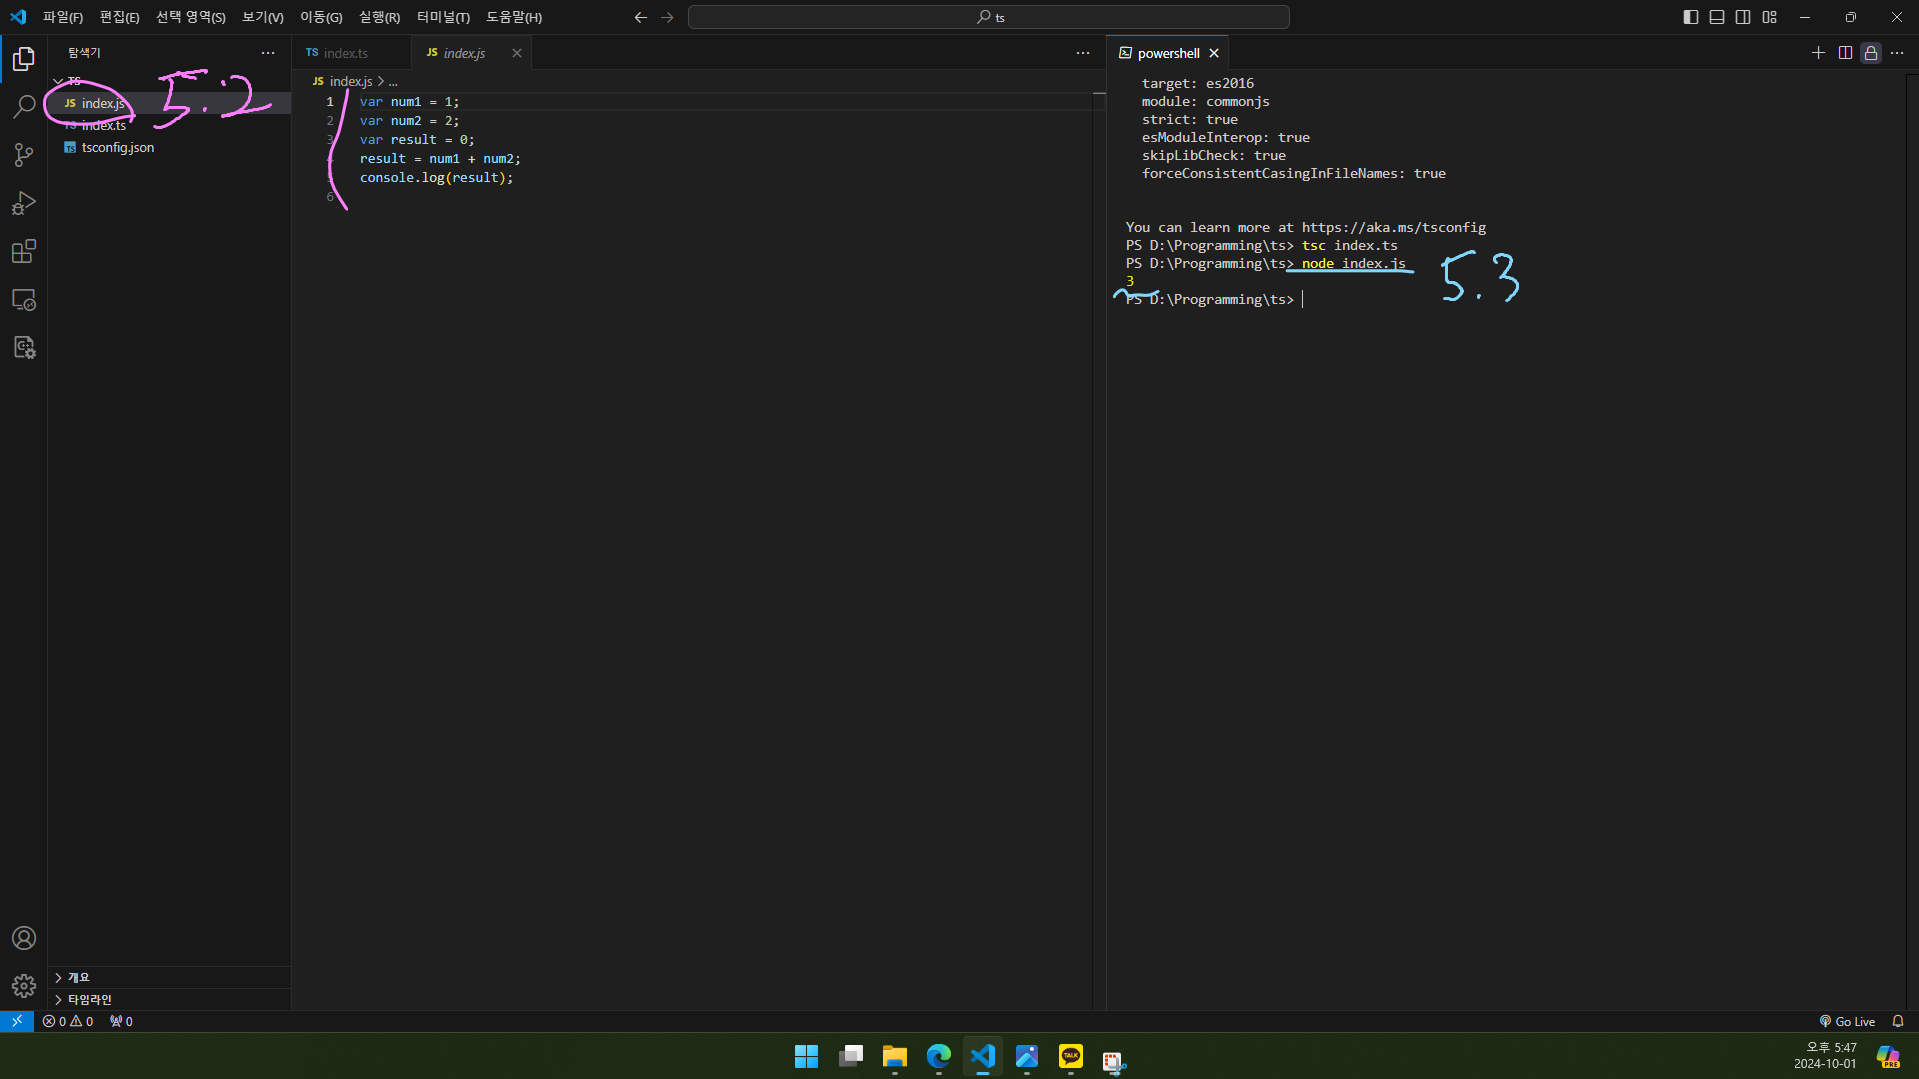Close the index.js editor tab
Screen dimensions: 1919x1079
tap(517, 53)
